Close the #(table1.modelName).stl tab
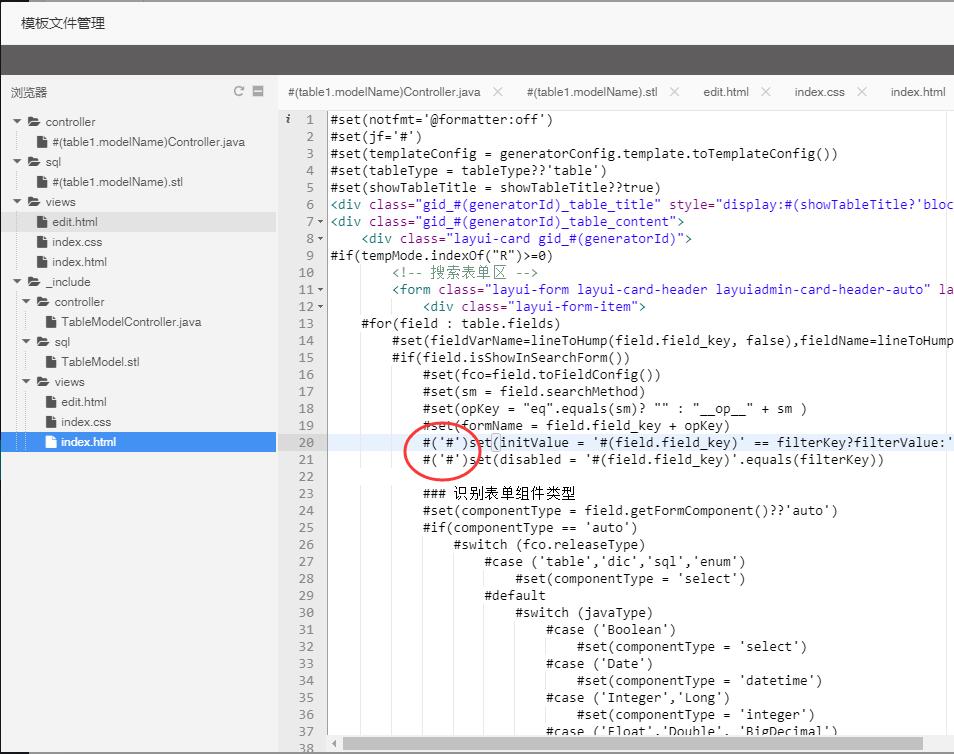 [674, 91]
